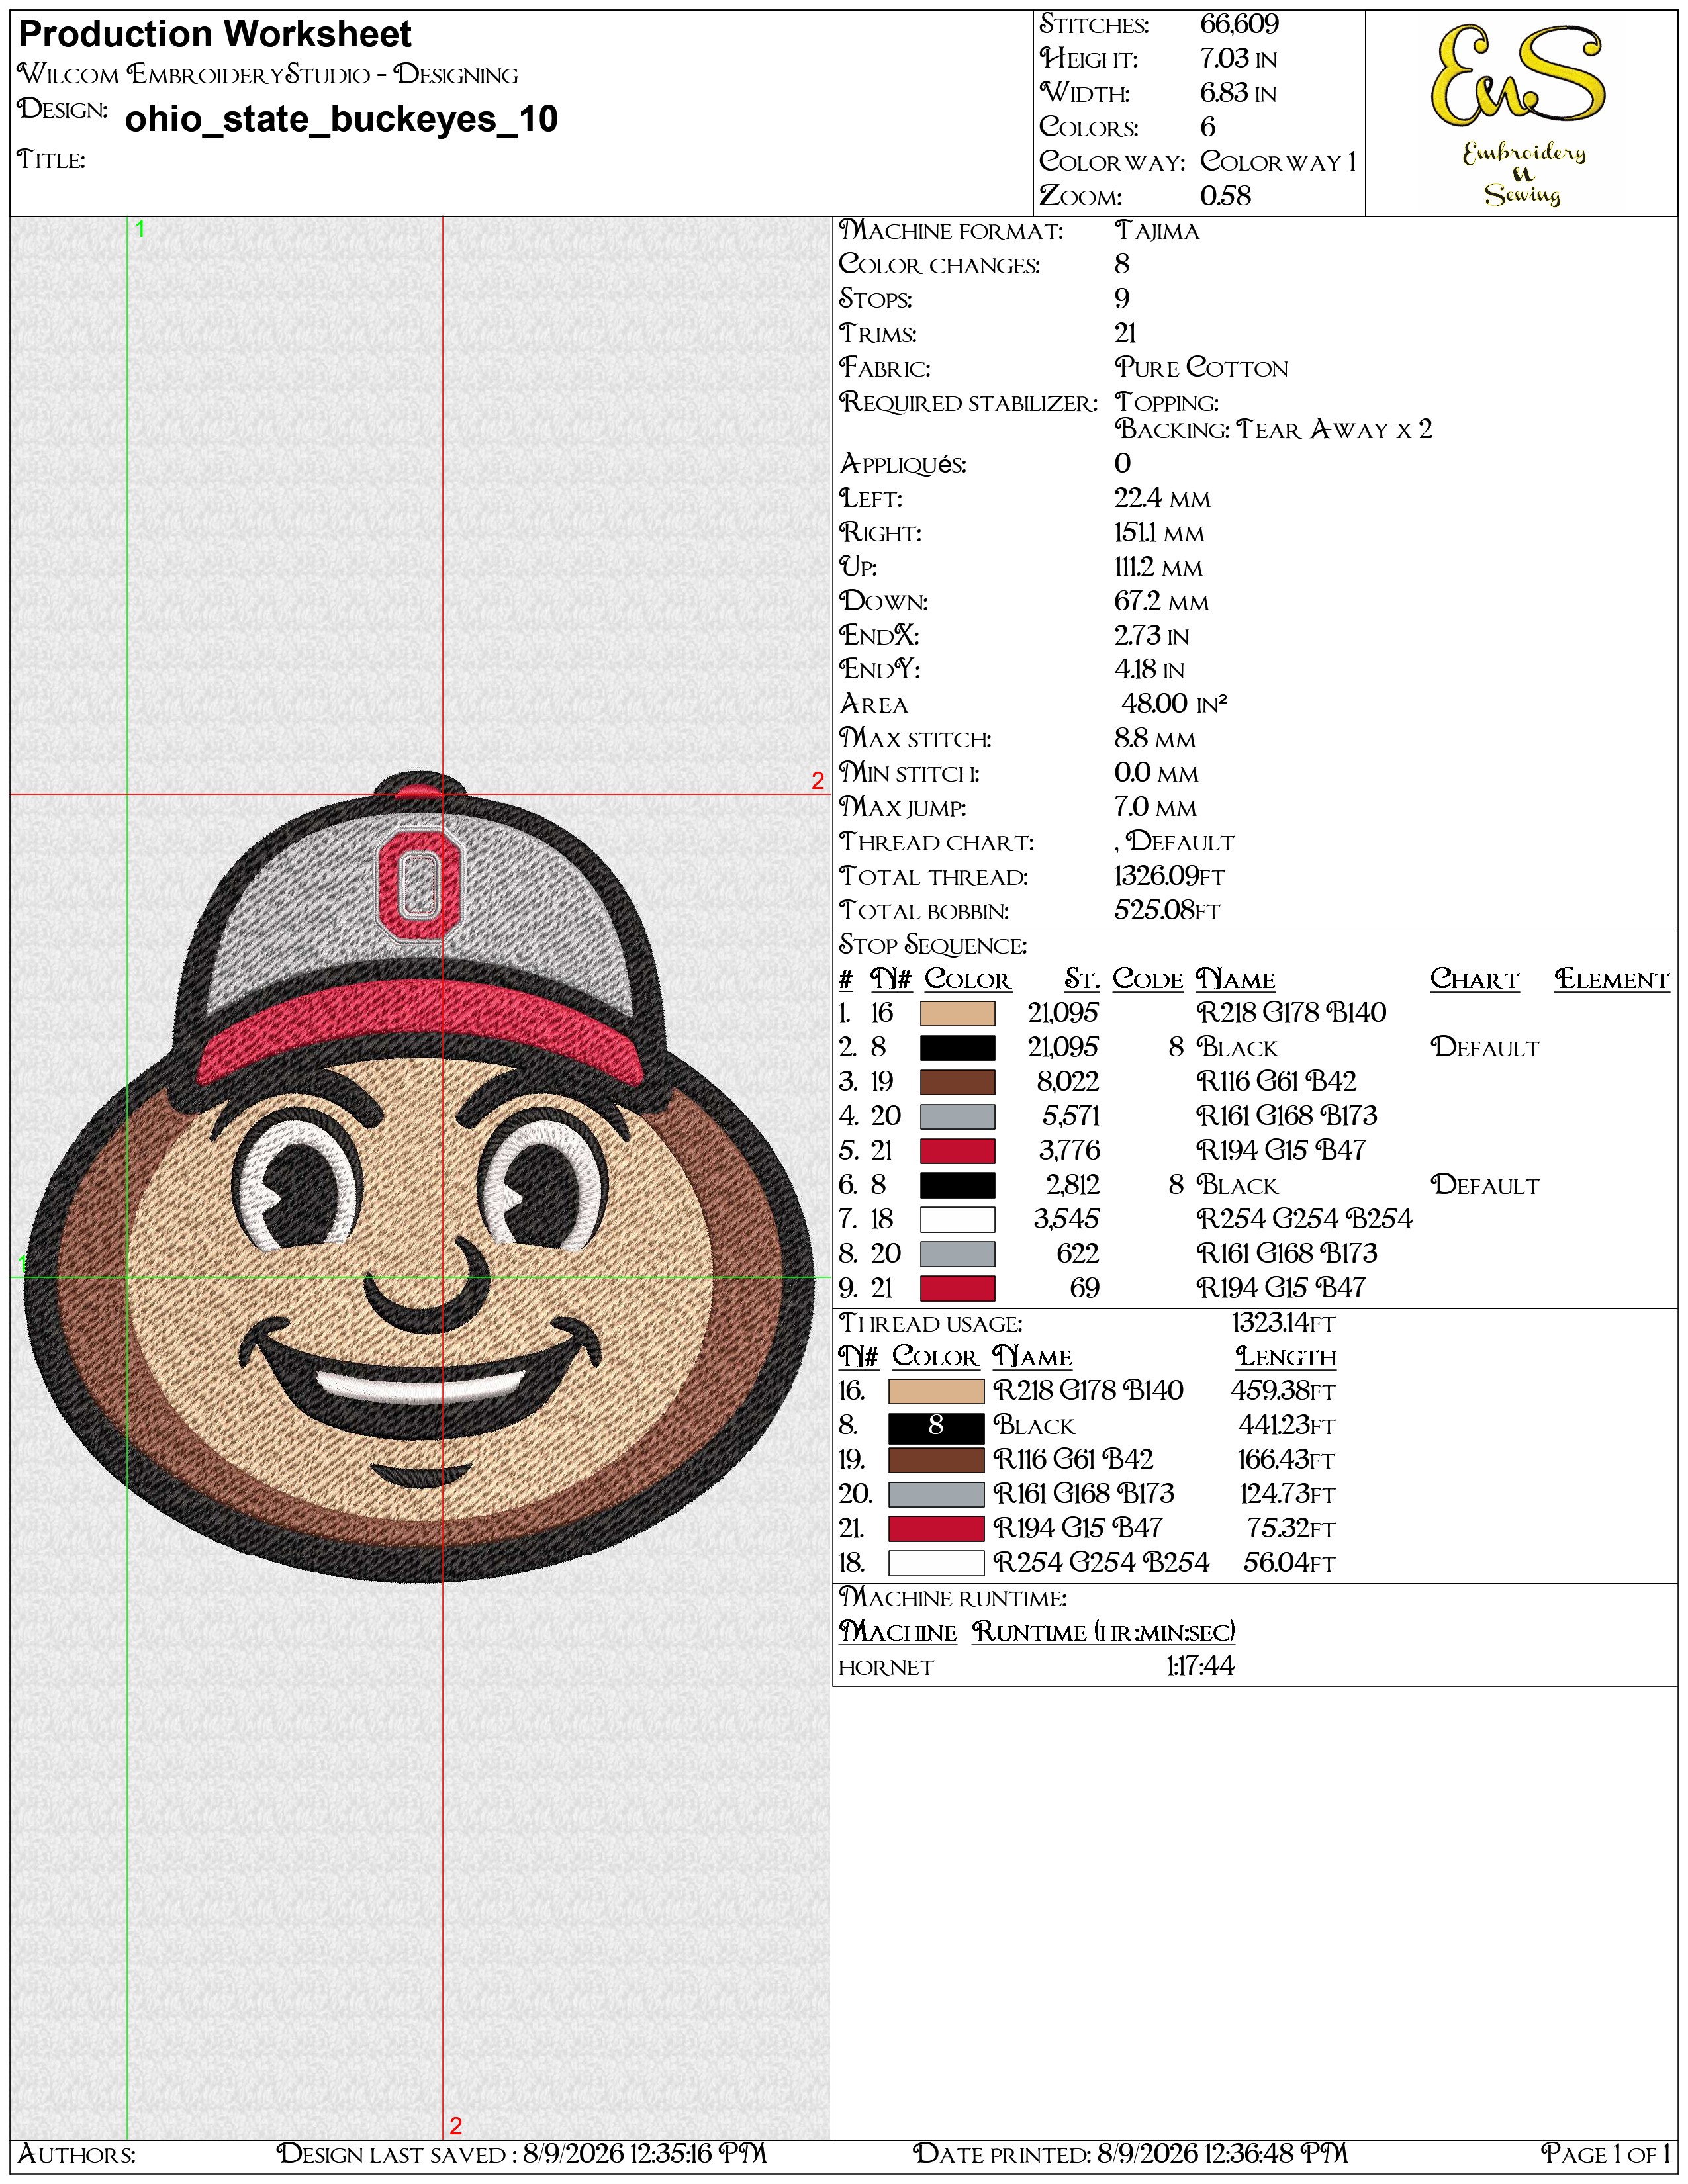
Task: Click the thread length "166.43ft"
Action: [x=1287, y=1460]
